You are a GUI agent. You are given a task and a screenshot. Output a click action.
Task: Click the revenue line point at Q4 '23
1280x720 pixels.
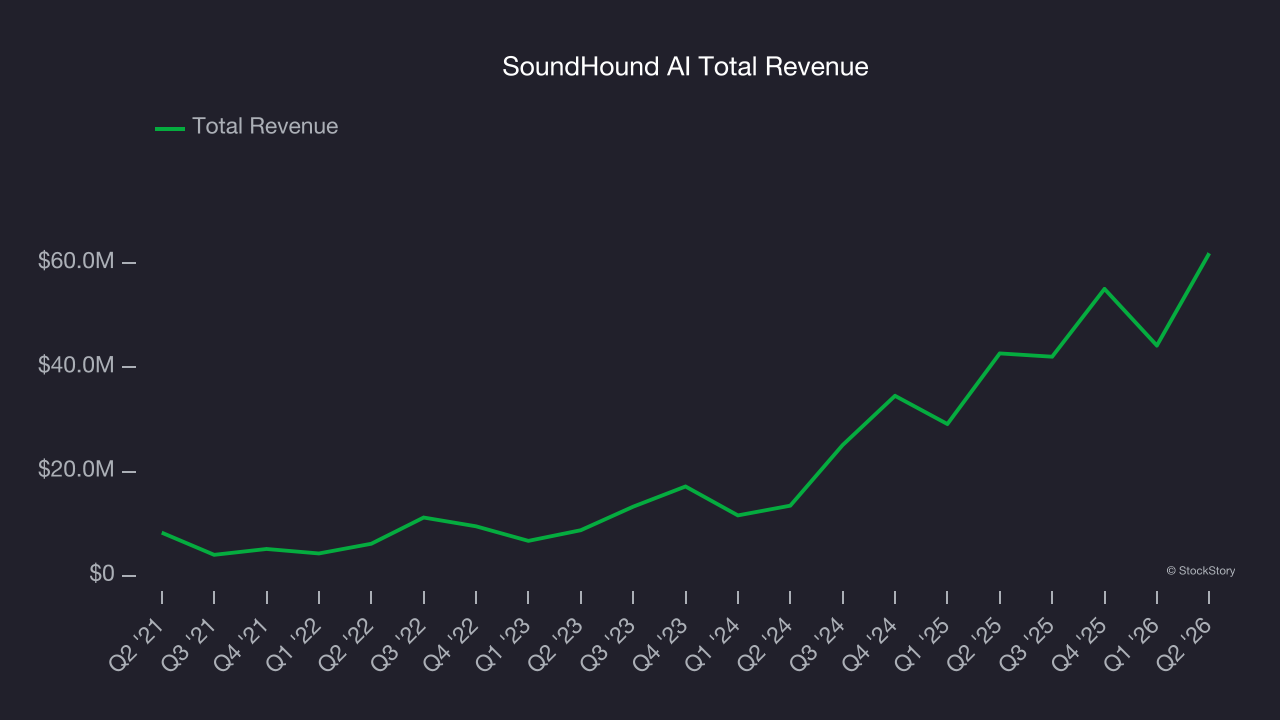tap(685, 486)
